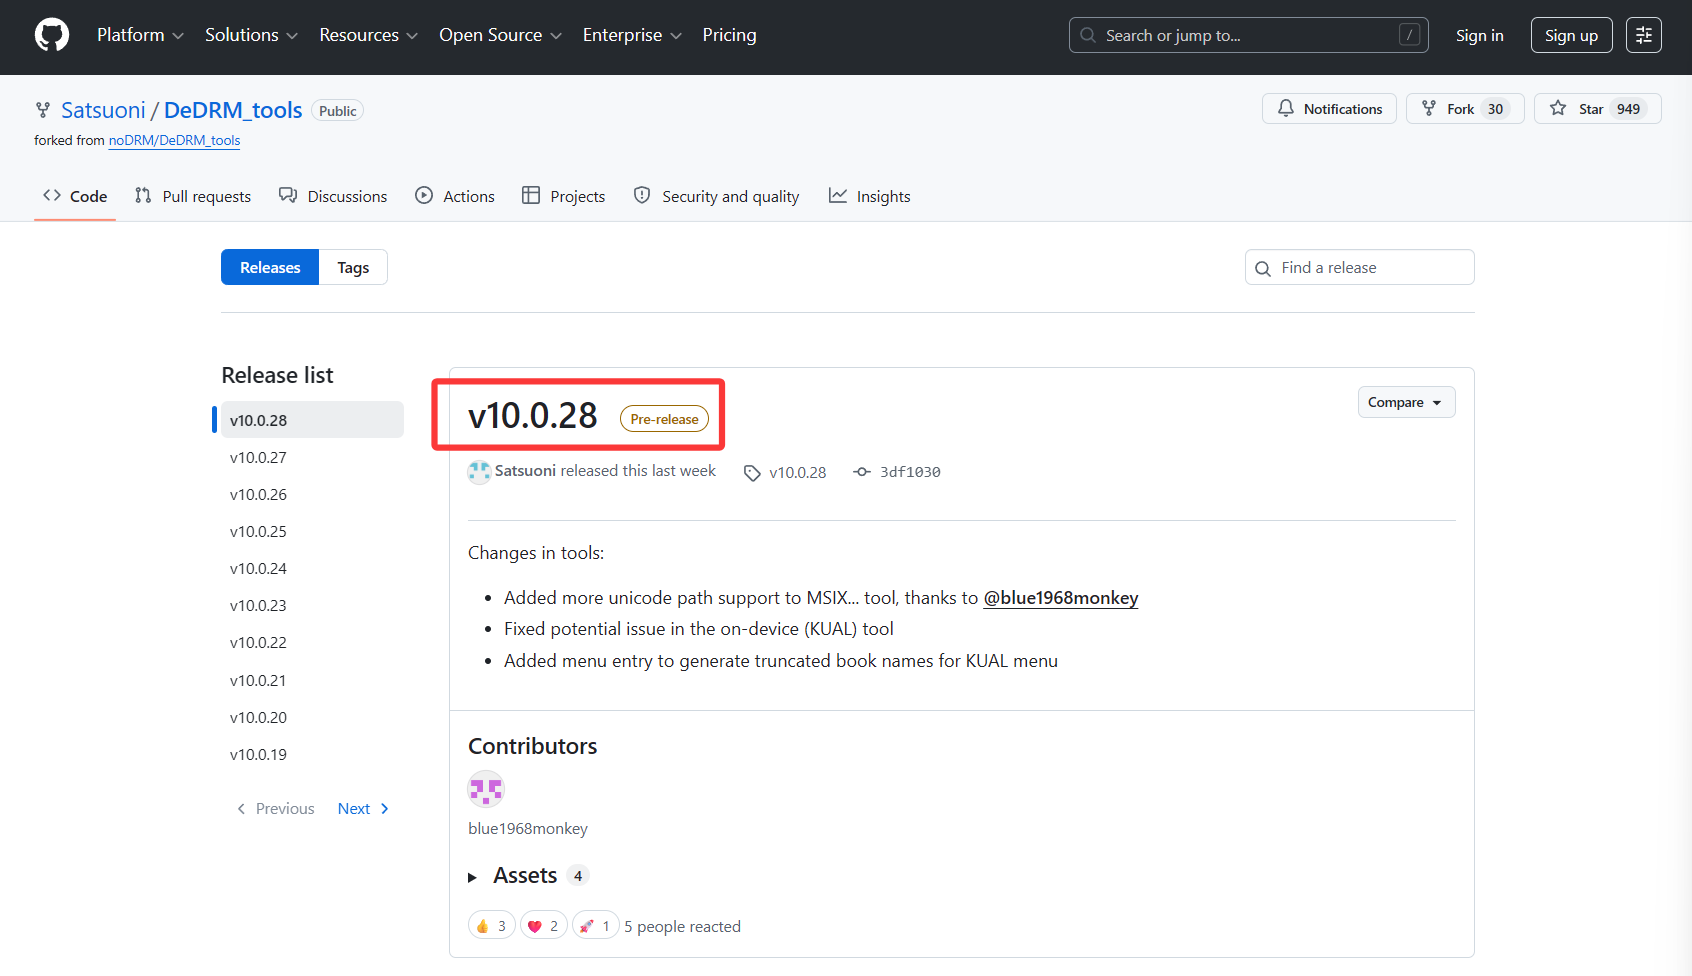This screenshot has height=976, width=1692.
Task: Select v10.0.28 in the release list
Action: 312,420
